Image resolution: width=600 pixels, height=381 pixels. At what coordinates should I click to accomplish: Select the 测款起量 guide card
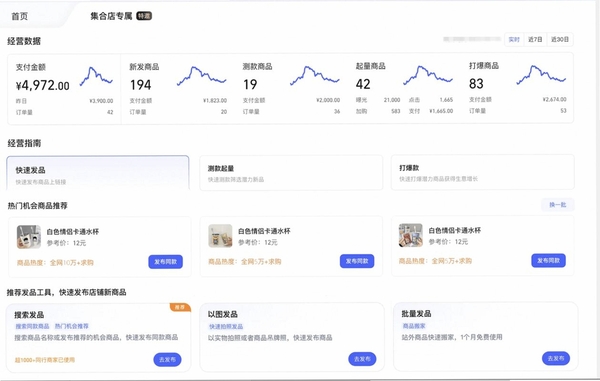[291, 173]
